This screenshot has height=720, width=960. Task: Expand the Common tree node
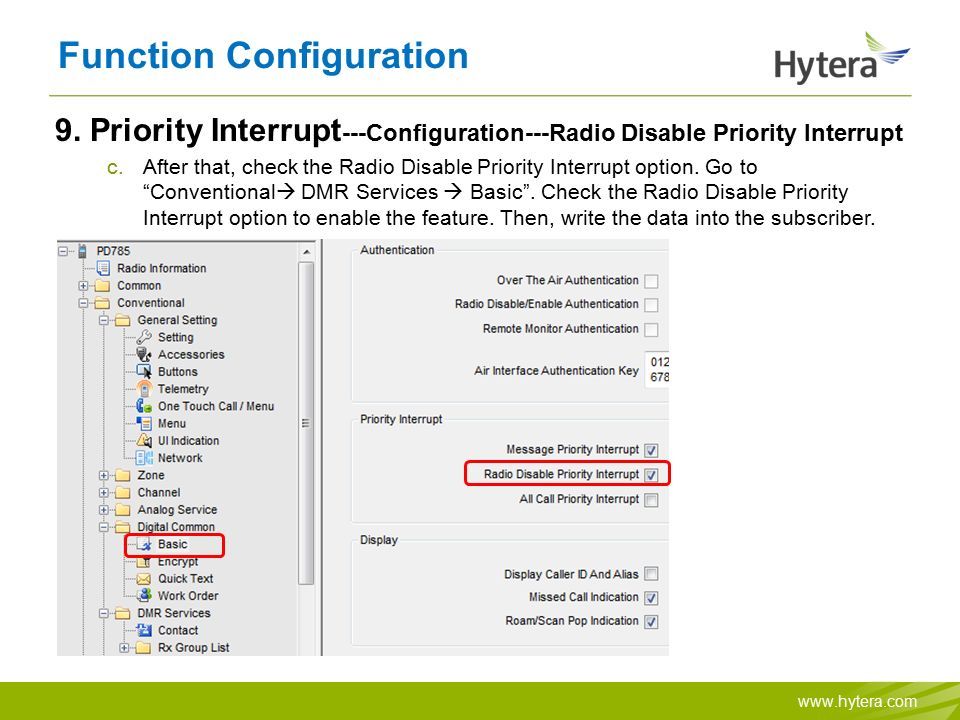click(83, 286)
